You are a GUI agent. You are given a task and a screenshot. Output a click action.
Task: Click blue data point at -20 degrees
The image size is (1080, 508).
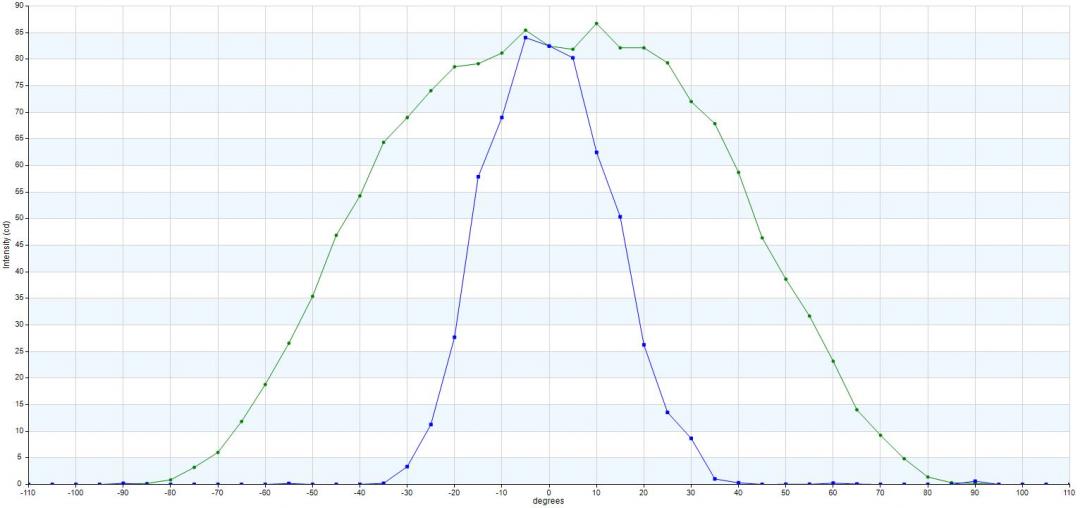(454, 337)
